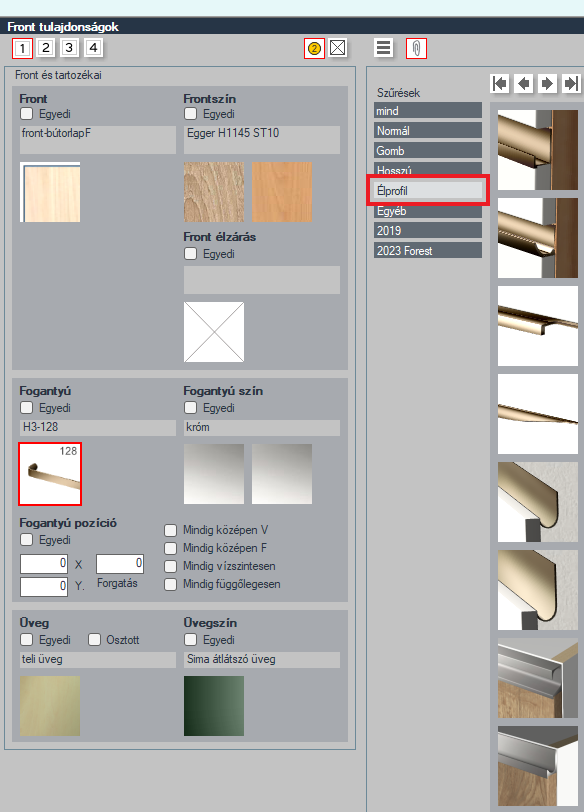Open the list view hamburger icon
584x812 pixels.
(x=383, y=48)
